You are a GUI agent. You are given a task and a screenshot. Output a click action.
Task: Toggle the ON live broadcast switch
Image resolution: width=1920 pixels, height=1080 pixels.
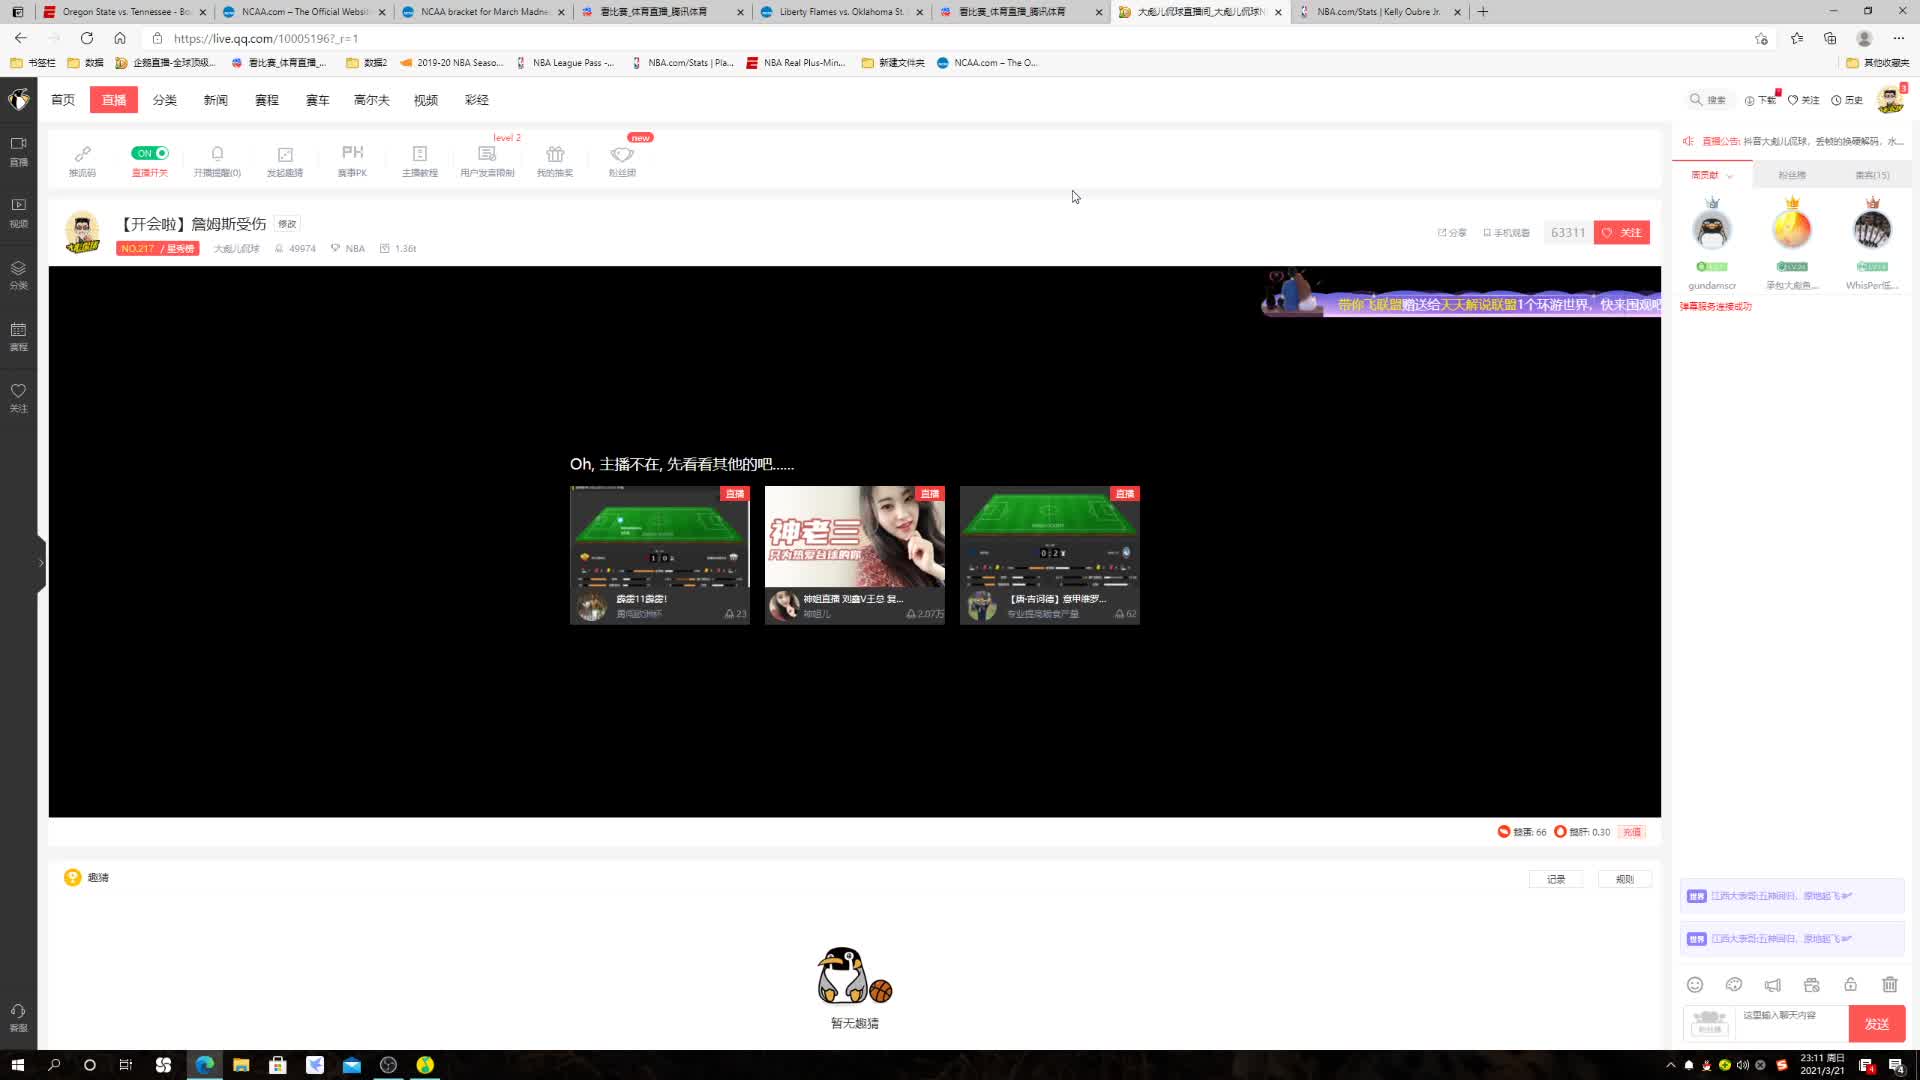pos(150,153)
